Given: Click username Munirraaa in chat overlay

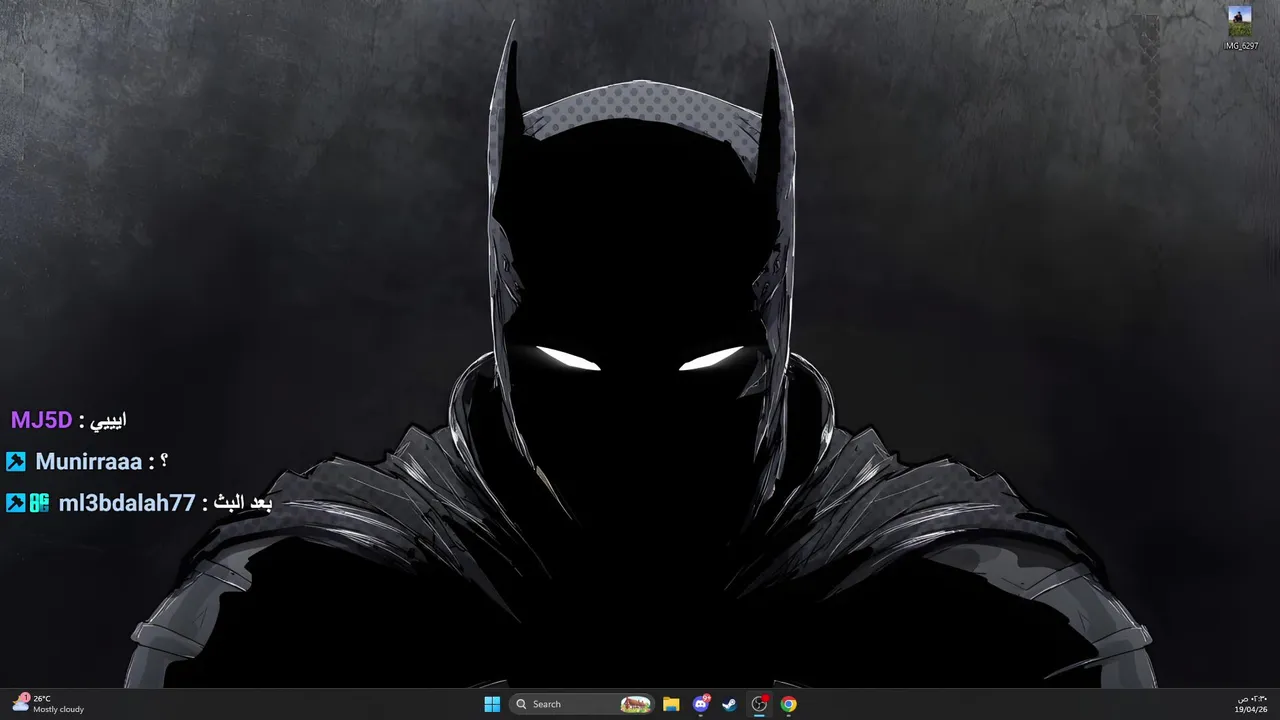Looking at the screenshot, I should pyautogui.click(x=89, y=462).
